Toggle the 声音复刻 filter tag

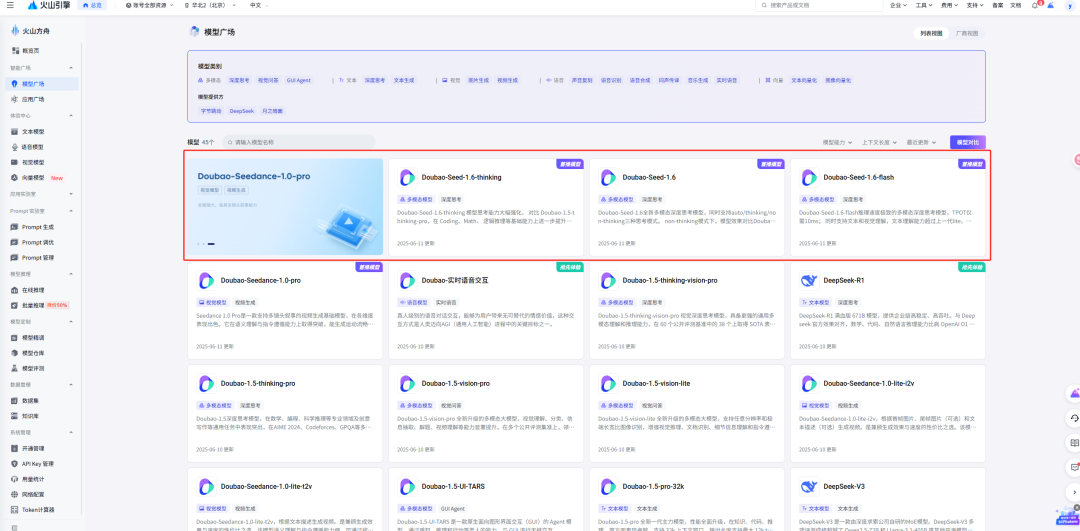[581, 80]
